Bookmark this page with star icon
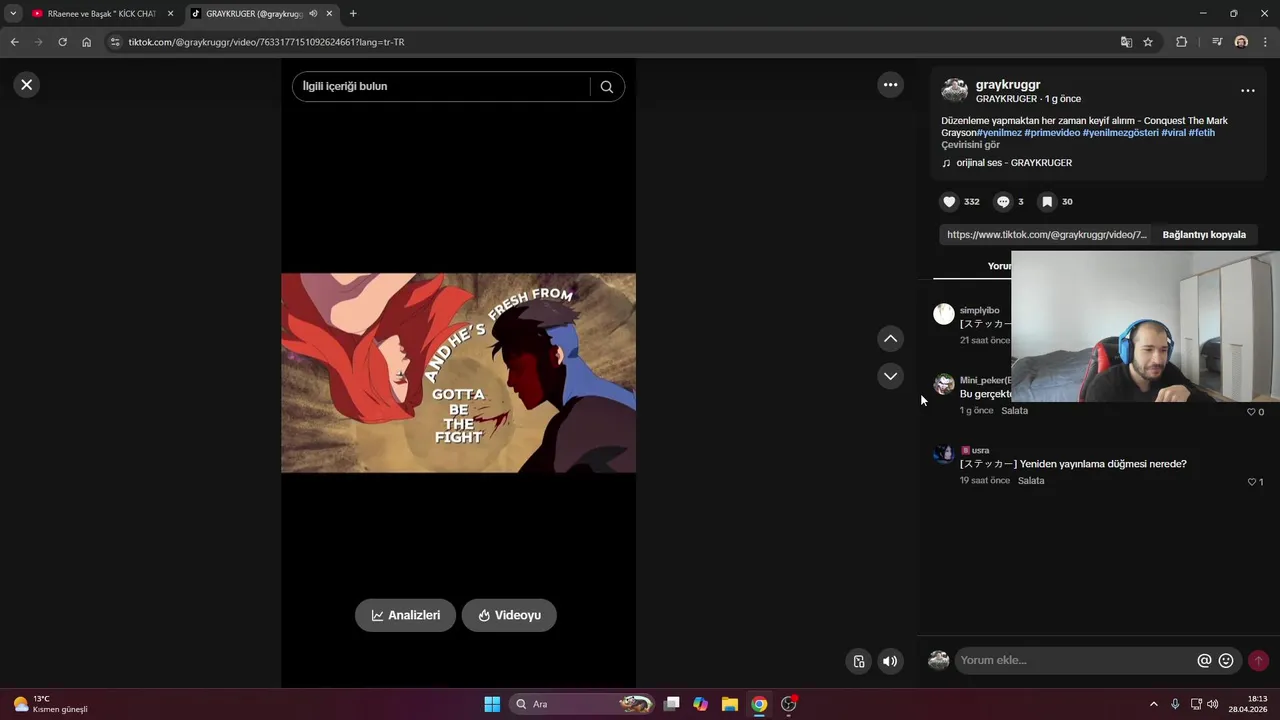The height and width of the screenshot is (720, 1280). tap(1148, 42)
